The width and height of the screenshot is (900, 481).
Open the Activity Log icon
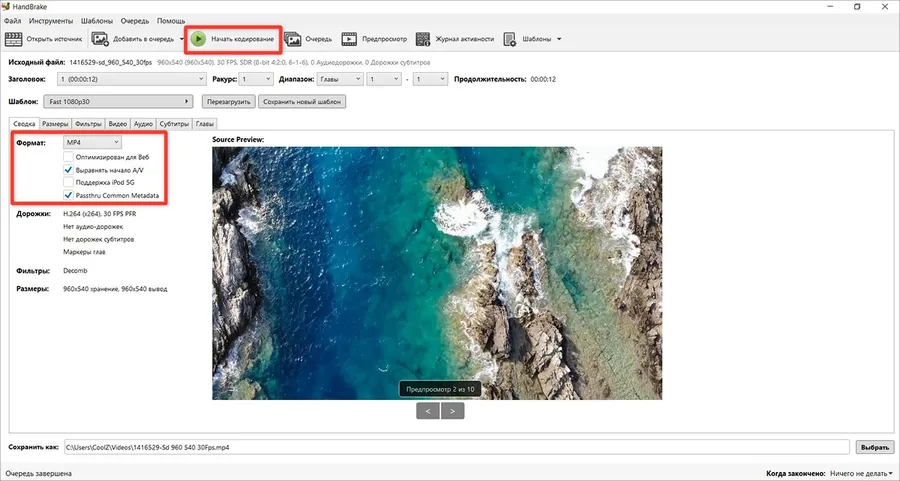(x=423, y=39)
